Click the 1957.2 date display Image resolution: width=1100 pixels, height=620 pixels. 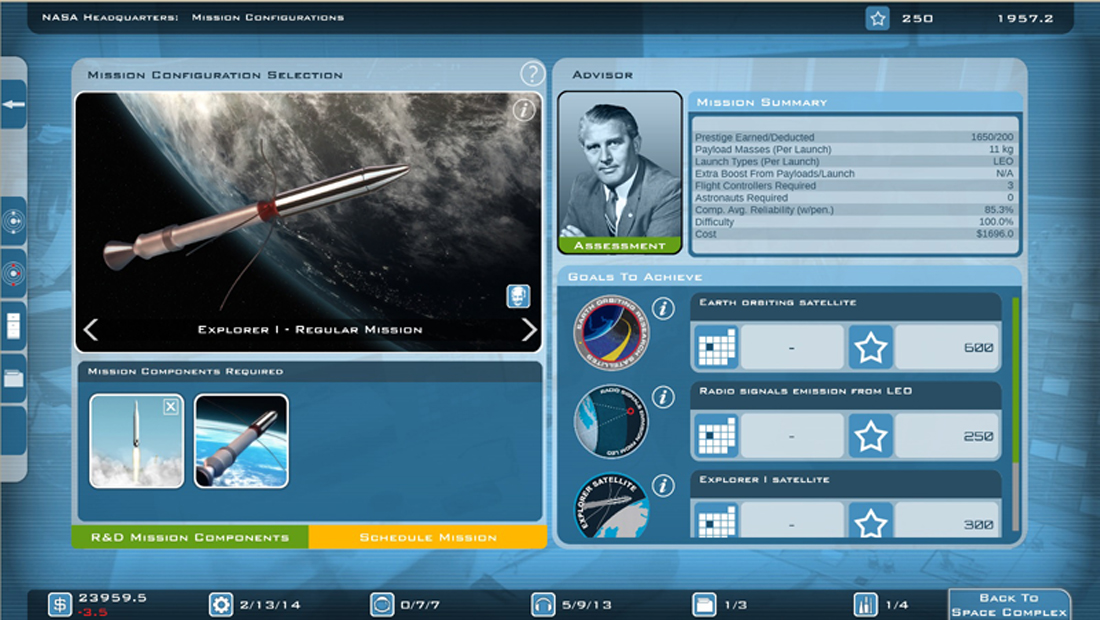(1025, 18)
